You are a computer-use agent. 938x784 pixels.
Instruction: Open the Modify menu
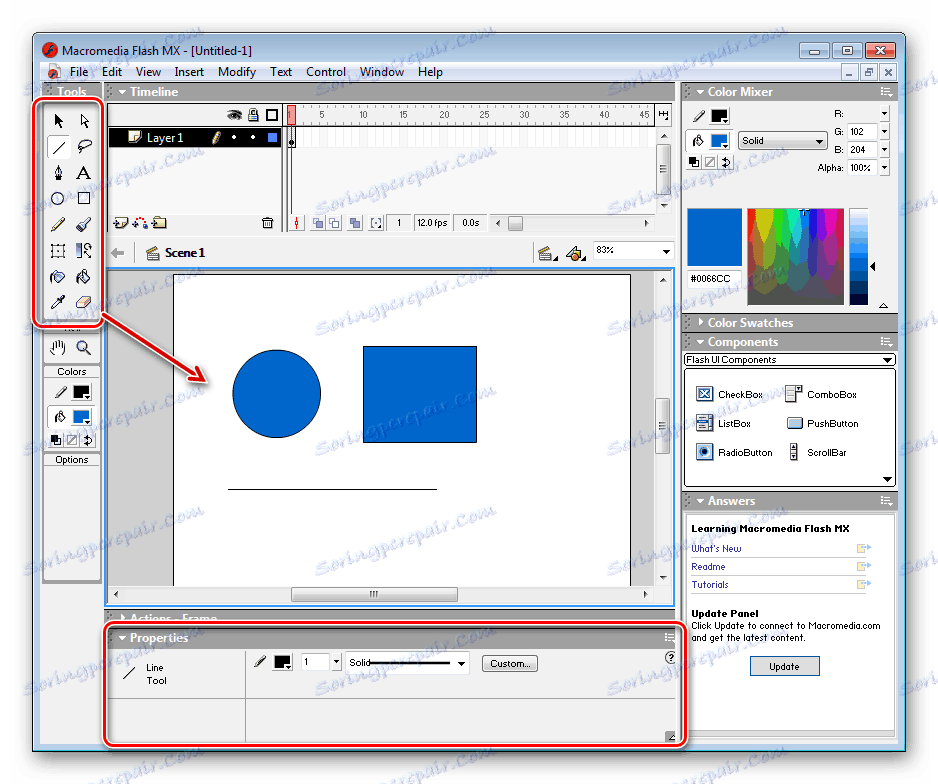tap(236, 71)
